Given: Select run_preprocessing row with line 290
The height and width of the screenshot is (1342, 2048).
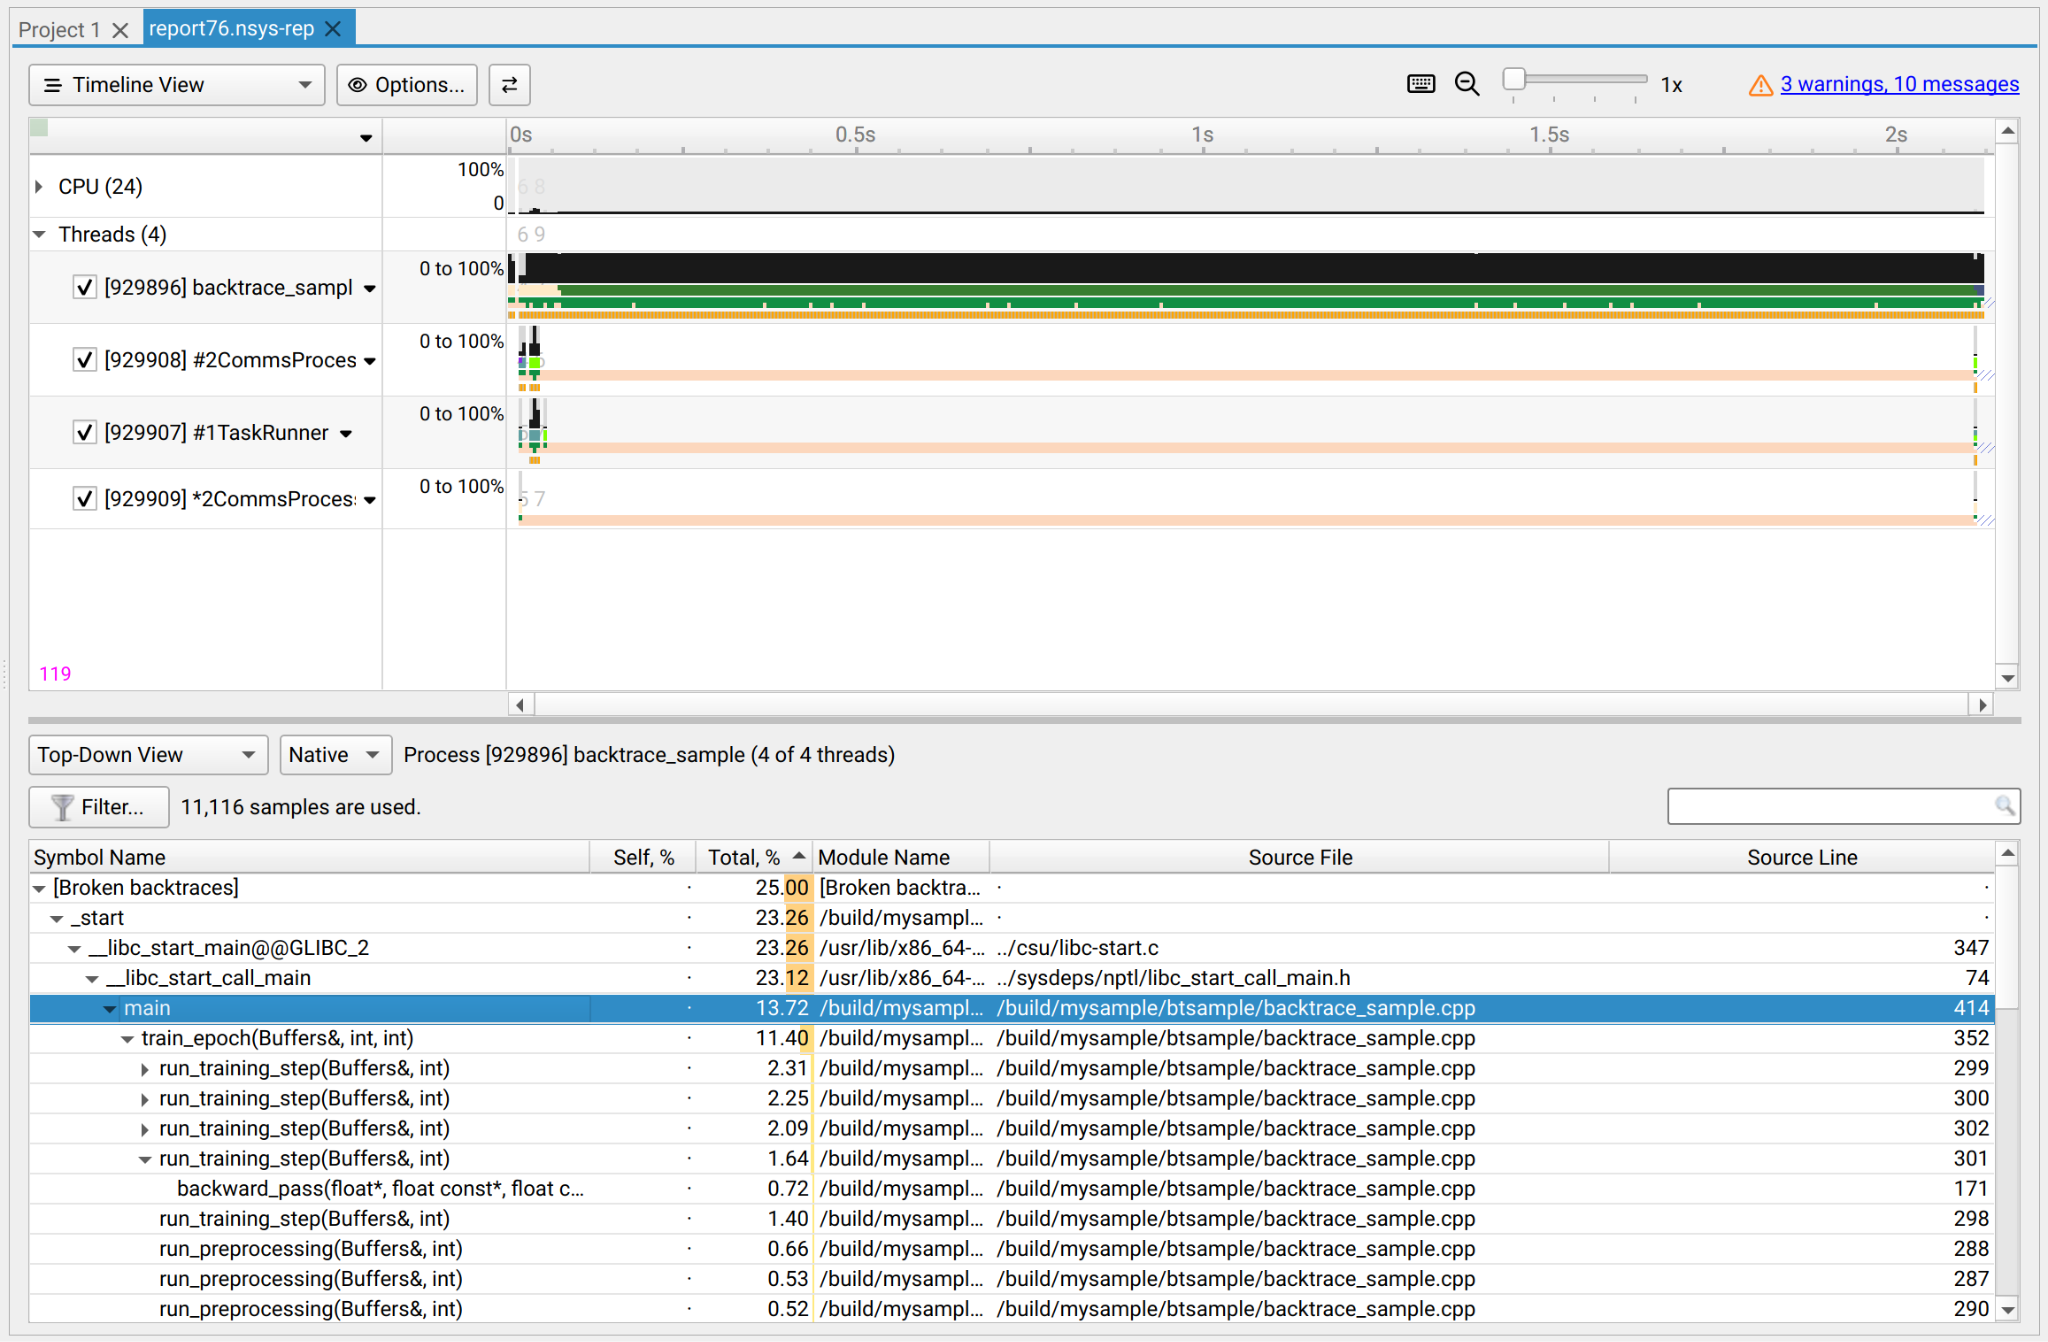Looking at the screenshot, I should pyautogui.click(x=1012, y=1309).
